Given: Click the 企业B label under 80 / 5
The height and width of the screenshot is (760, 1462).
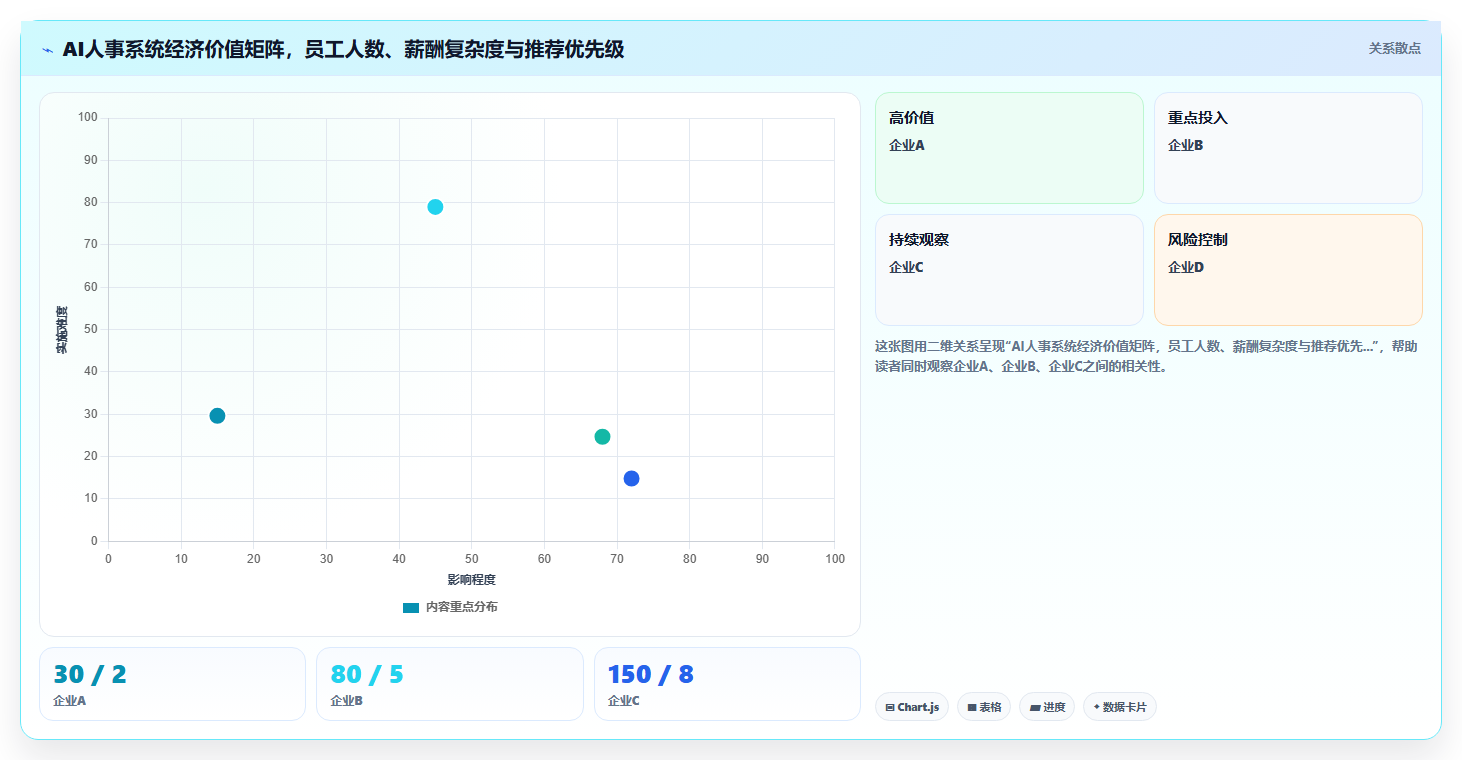Looking at the screenshot, I should point(346,701).
